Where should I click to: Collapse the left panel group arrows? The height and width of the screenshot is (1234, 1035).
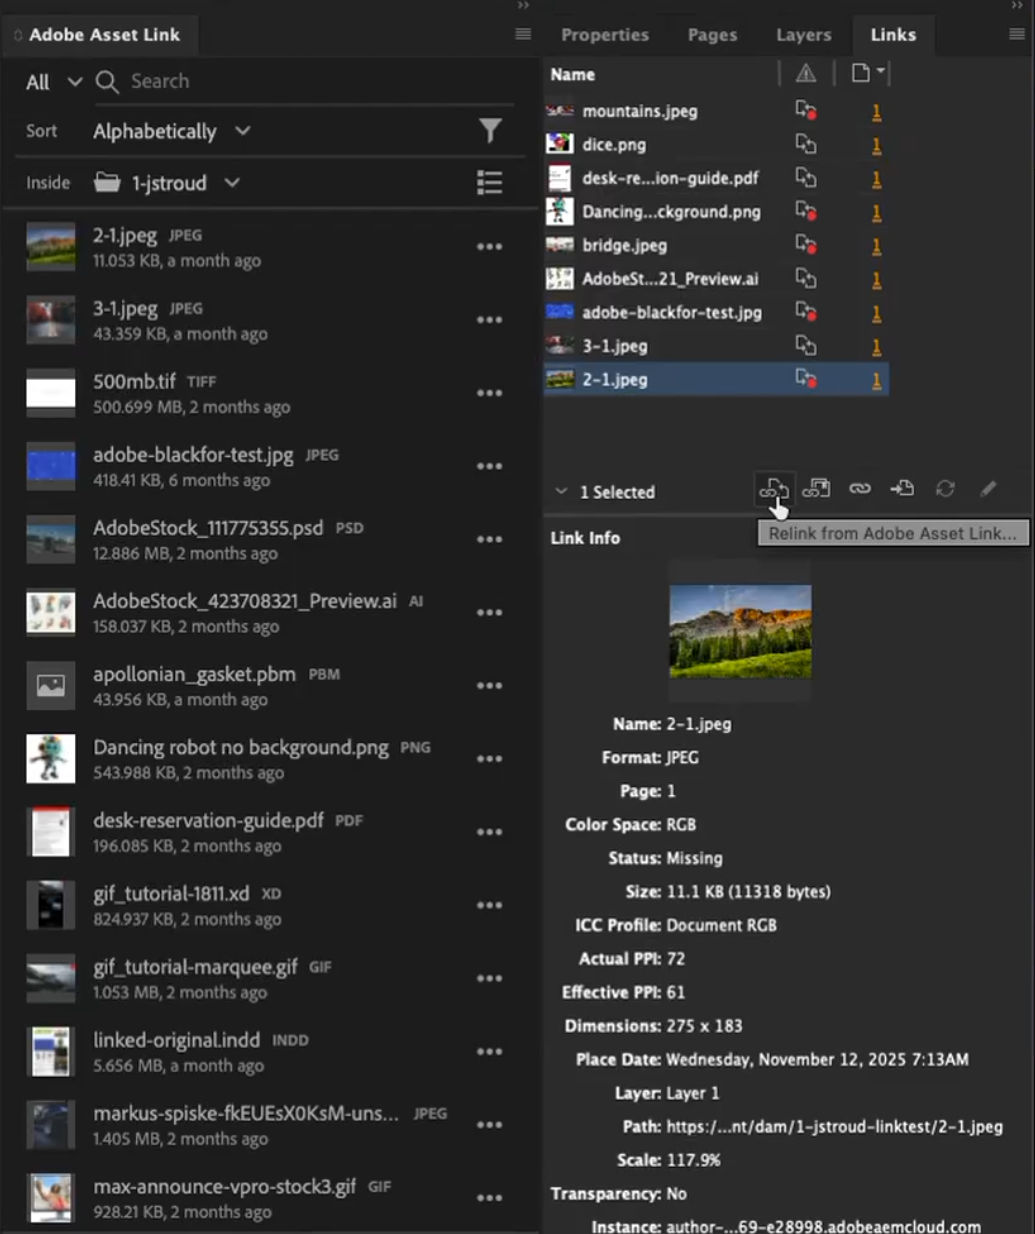point(522,6)
